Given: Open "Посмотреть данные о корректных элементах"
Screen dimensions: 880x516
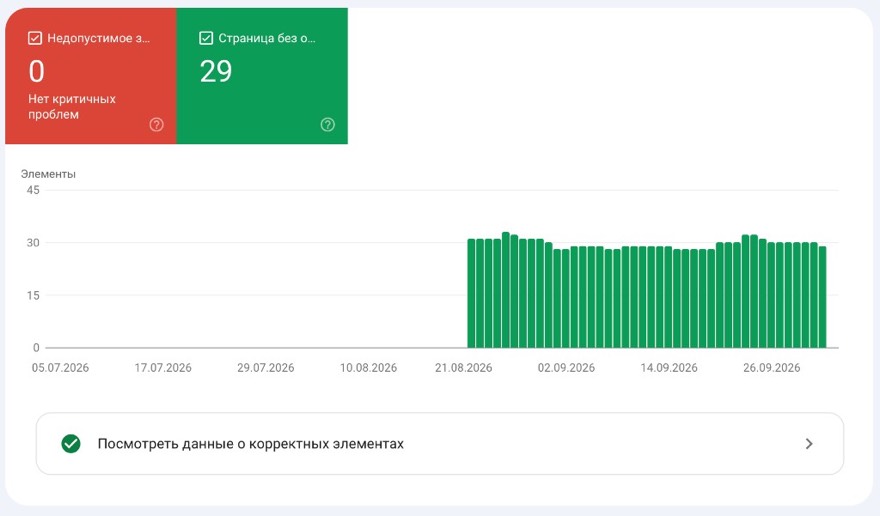Looking at the screenshot, I should (440, 444).
